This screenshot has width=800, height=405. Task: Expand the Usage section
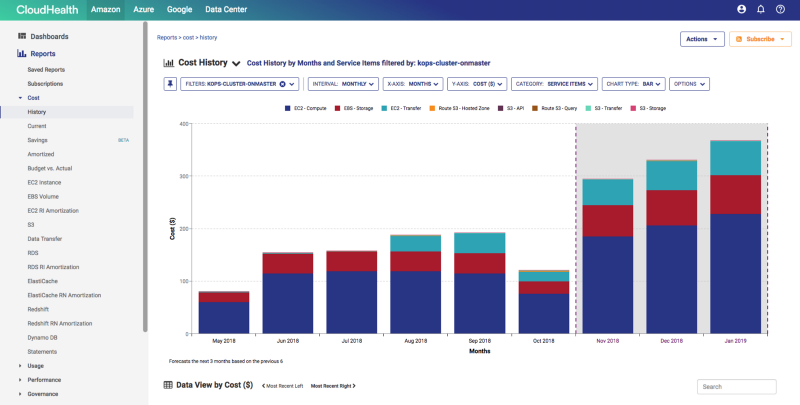pos(20,366)
